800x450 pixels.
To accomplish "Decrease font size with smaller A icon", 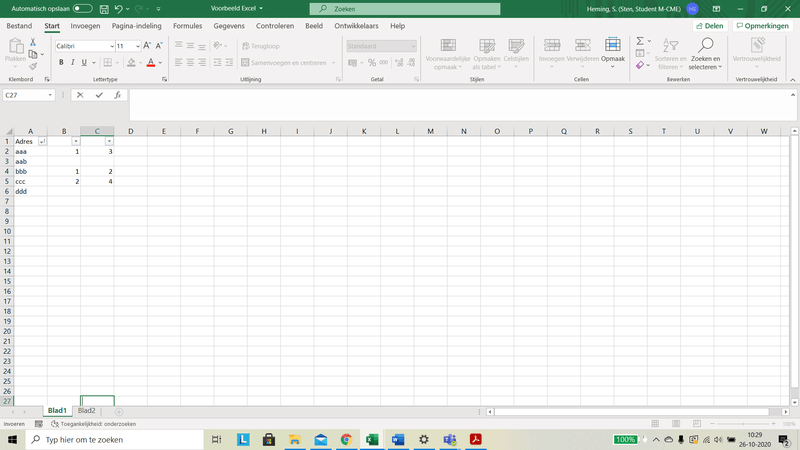I will point(159,46).
